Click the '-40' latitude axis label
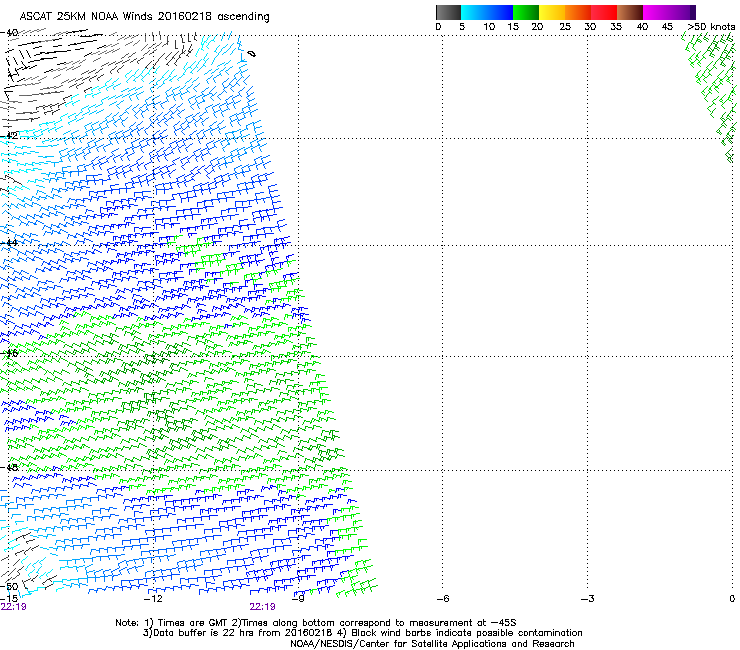The height and width of the screenshot is (650, 740). [x=9, y=33]
